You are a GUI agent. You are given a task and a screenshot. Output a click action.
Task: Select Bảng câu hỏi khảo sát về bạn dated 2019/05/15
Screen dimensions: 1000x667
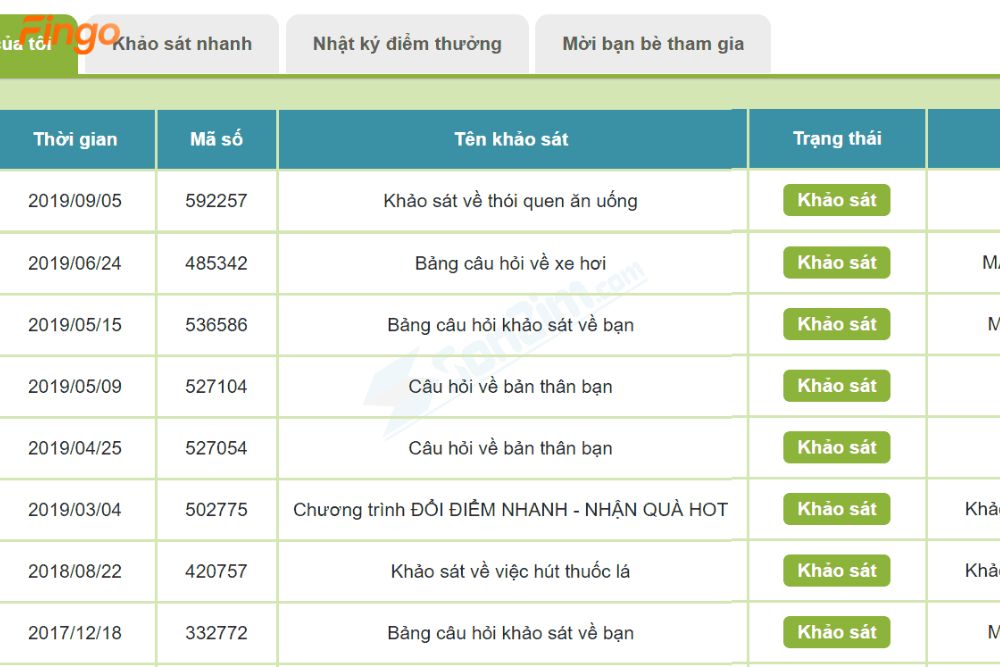(x=510, y=325)
